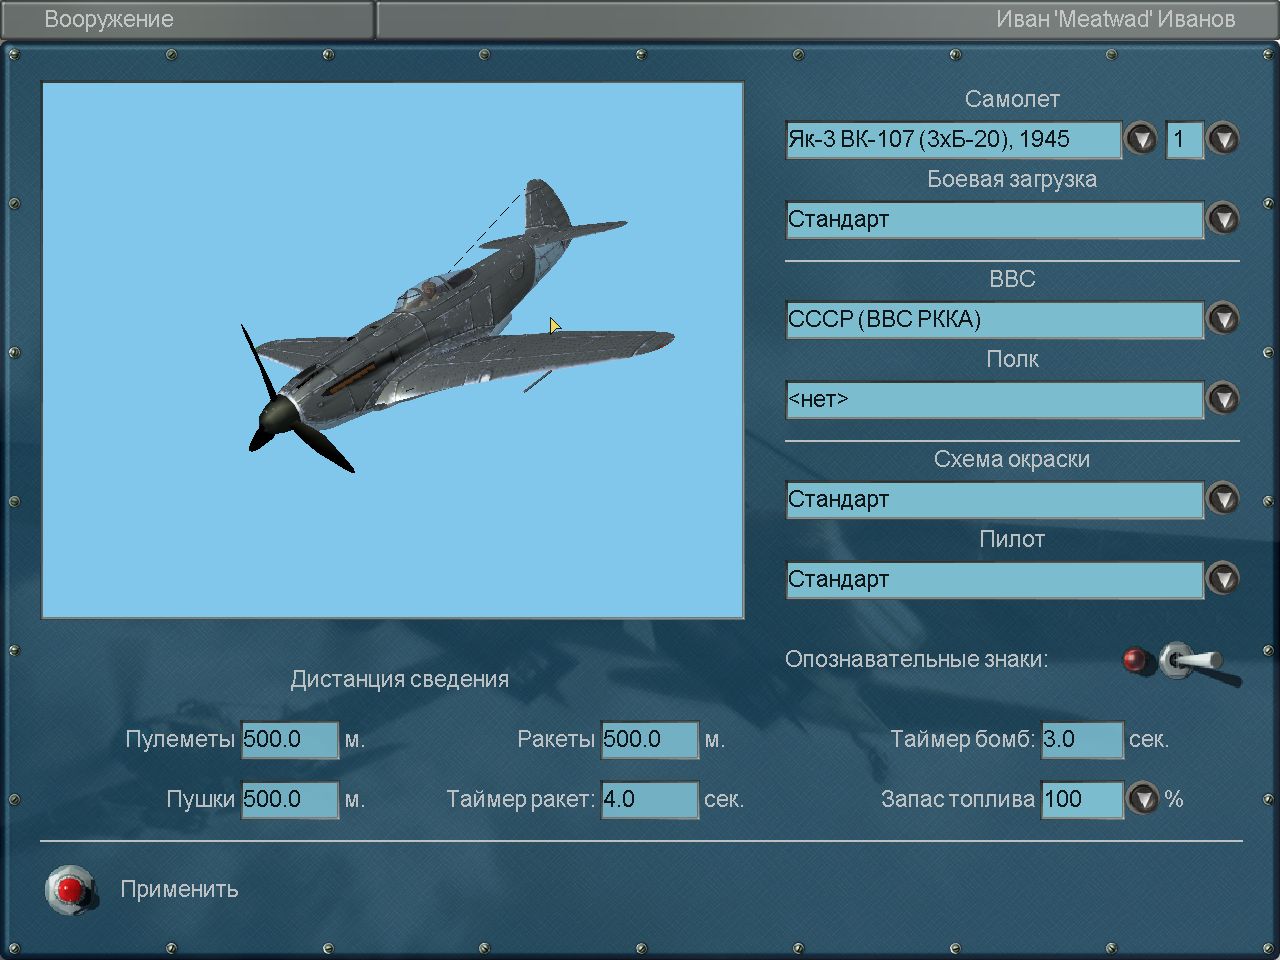
Task: Click the Таймер бомб value field
Action: (1082, 739)
